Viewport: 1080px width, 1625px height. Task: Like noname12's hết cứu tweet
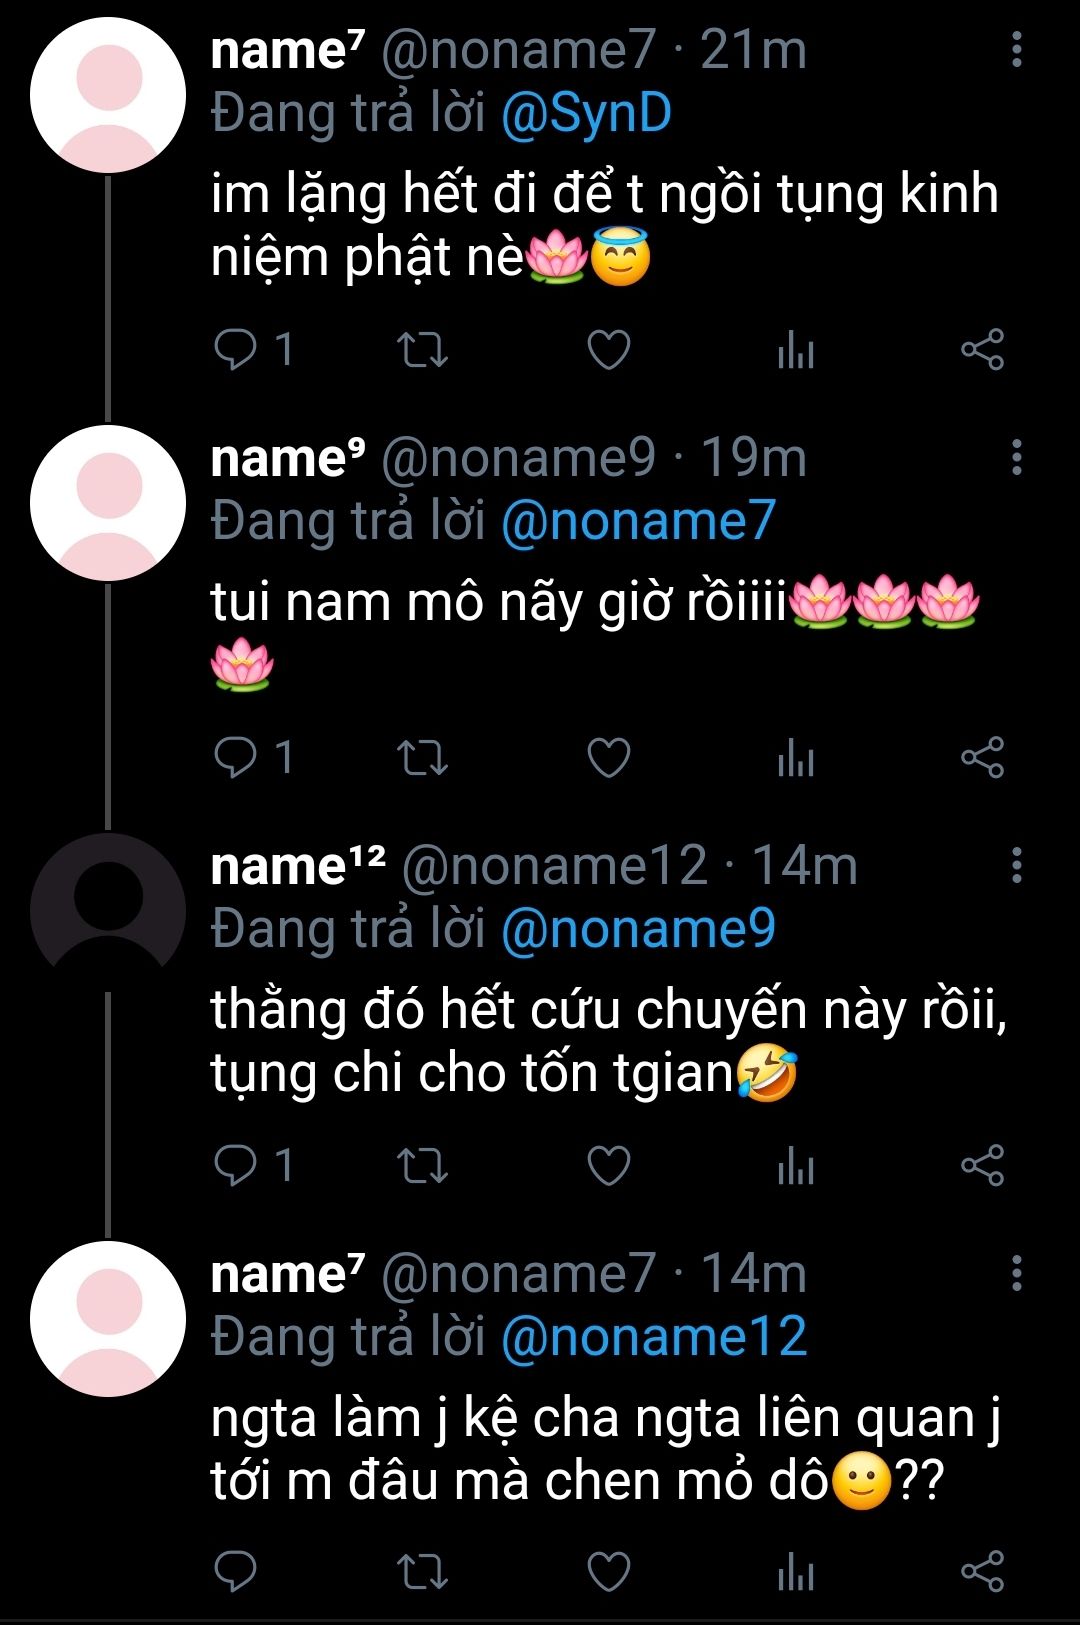(x=608, y=1166)
